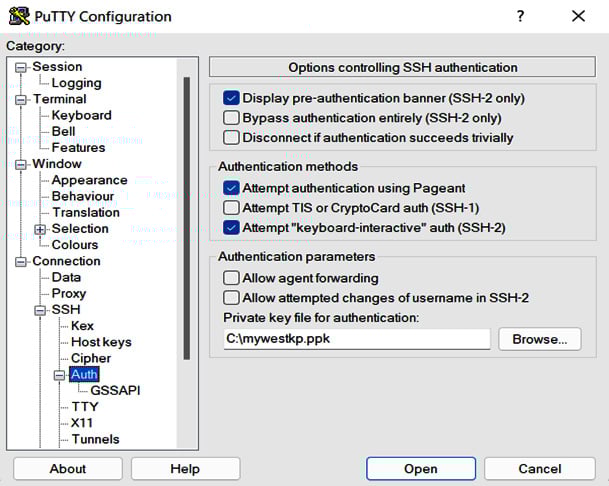Collapse the Terminal tree node
The height and width of the screenshot is (486, 609).
[21, 100]
